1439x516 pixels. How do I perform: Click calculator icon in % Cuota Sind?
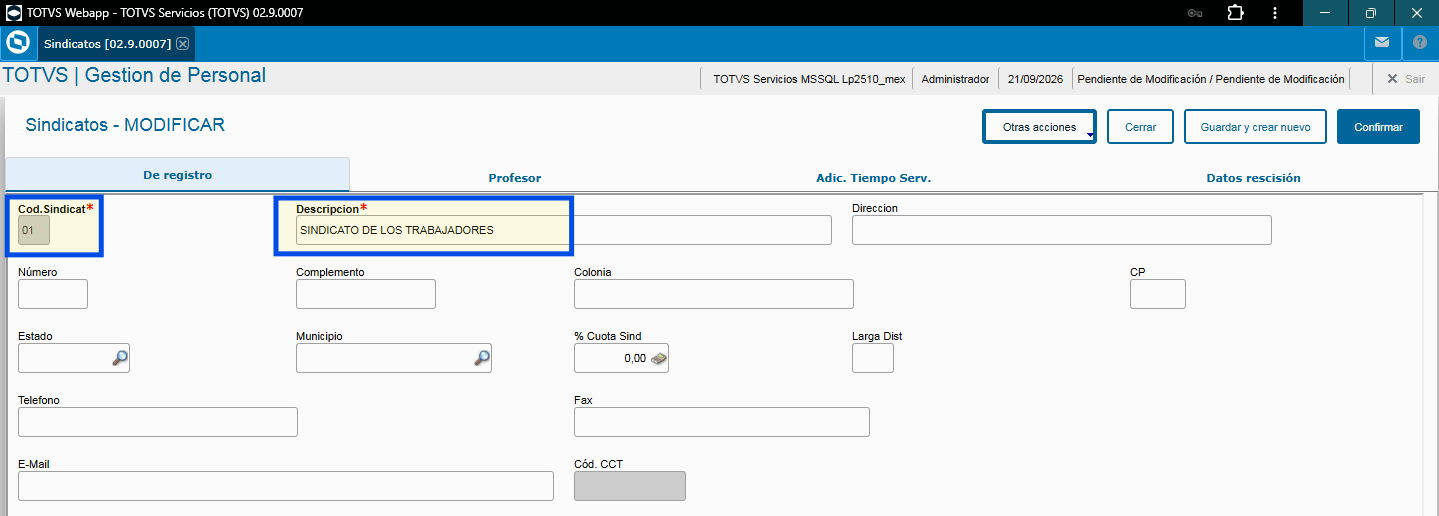[659, 358]
